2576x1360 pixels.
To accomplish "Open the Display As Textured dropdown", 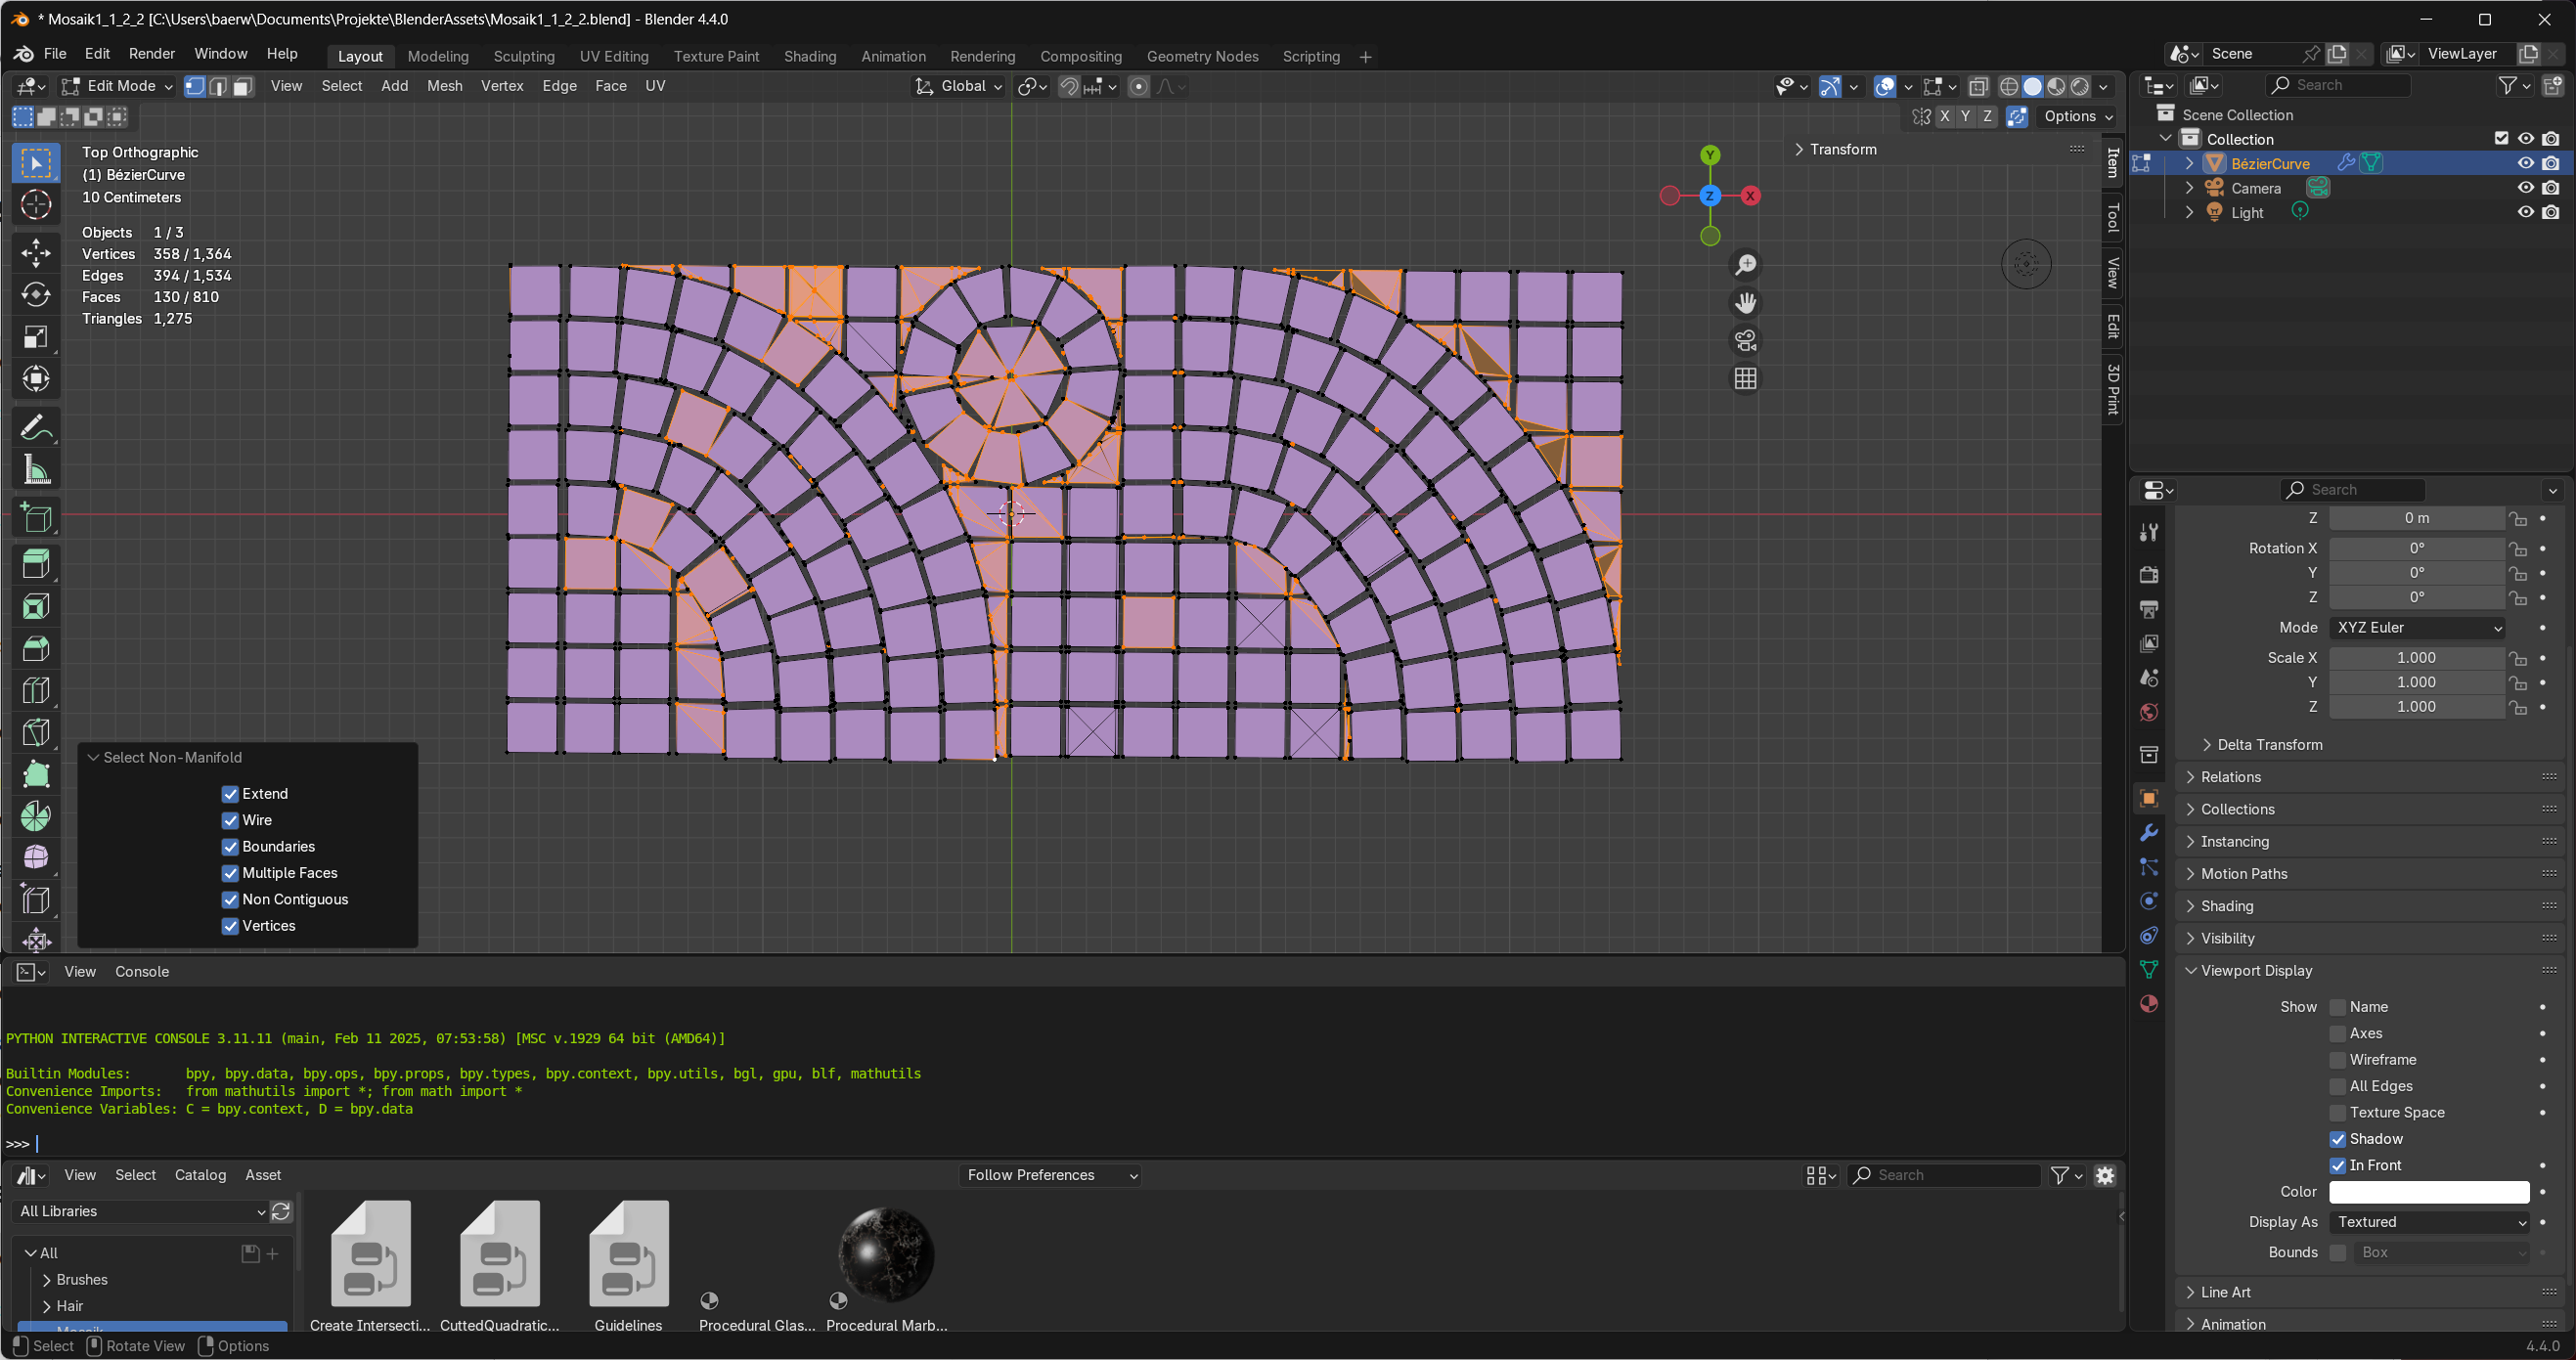I will [2428, 1222].
